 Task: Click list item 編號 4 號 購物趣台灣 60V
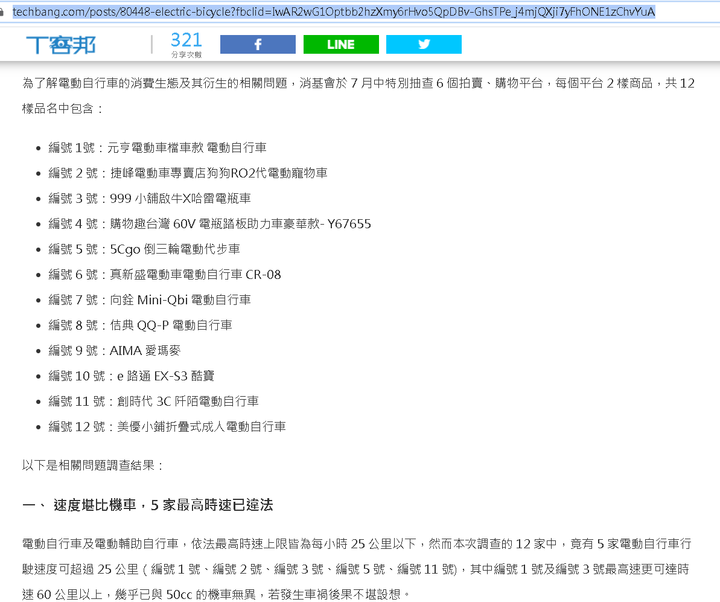point(210,224)
